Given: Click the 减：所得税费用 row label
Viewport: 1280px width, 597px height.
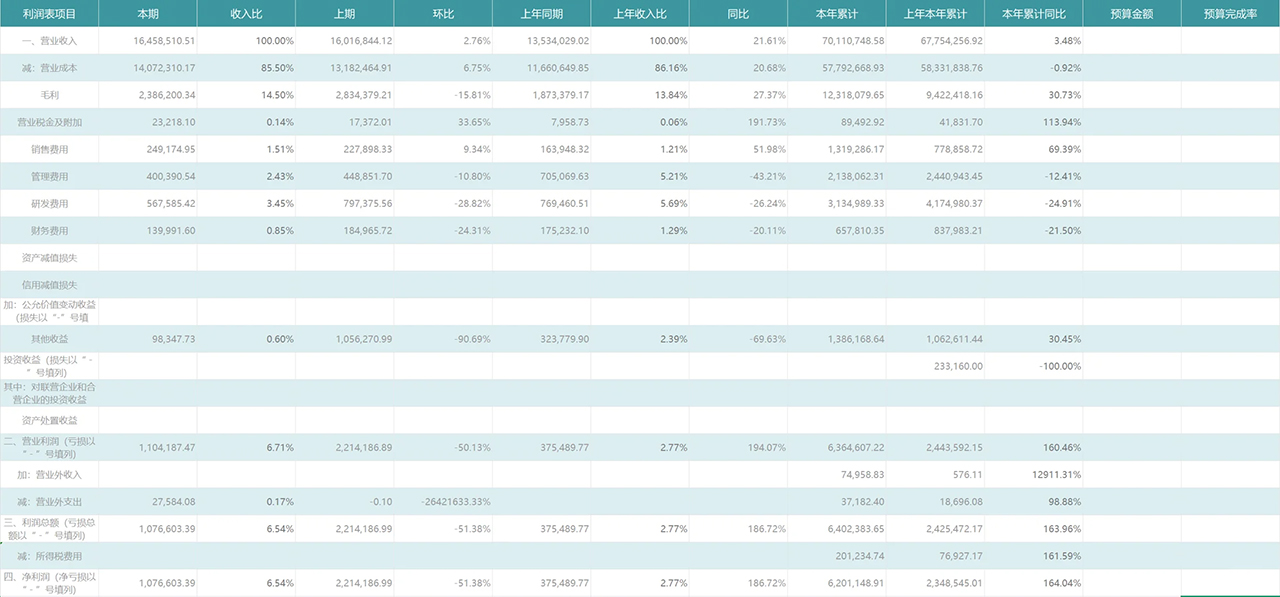Looking at the screenshot, I should (49, 556).
